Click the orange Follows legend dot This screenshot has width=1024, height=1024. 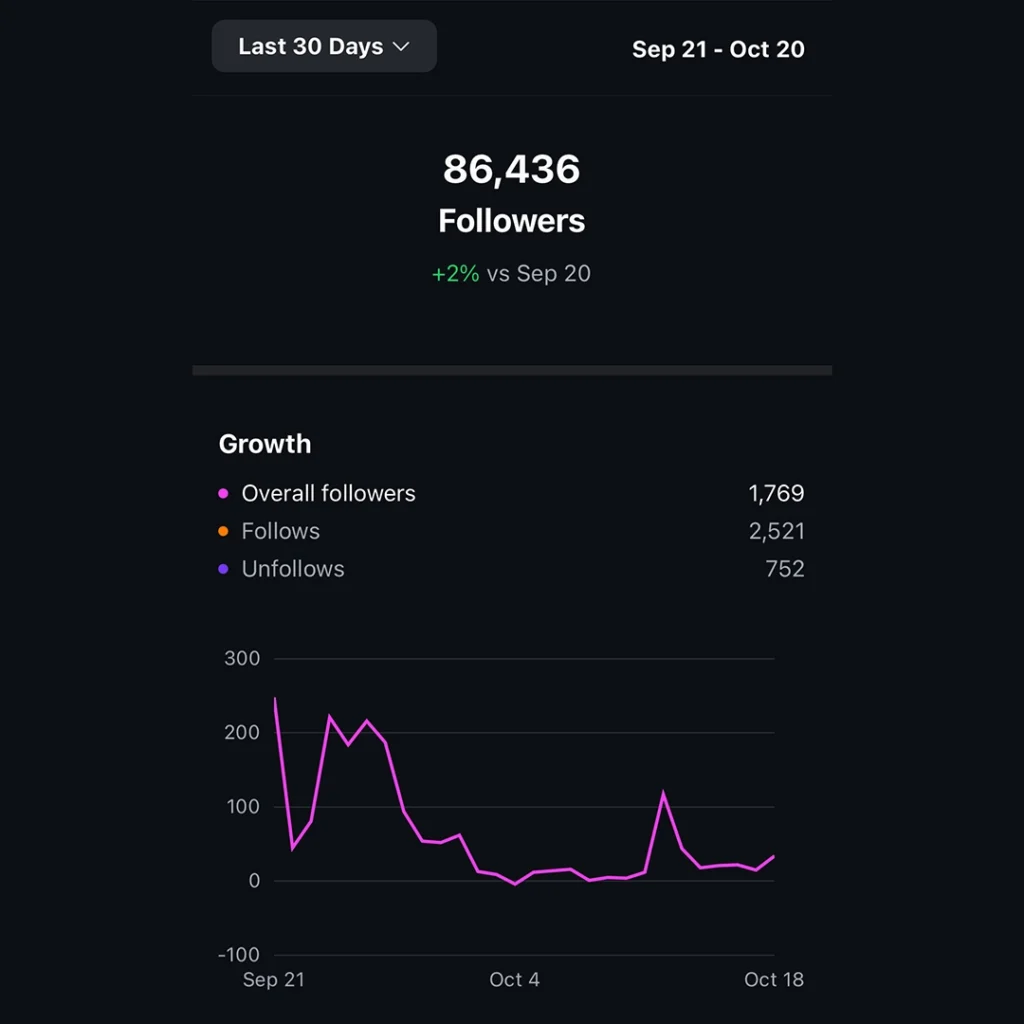coord(223,532)
